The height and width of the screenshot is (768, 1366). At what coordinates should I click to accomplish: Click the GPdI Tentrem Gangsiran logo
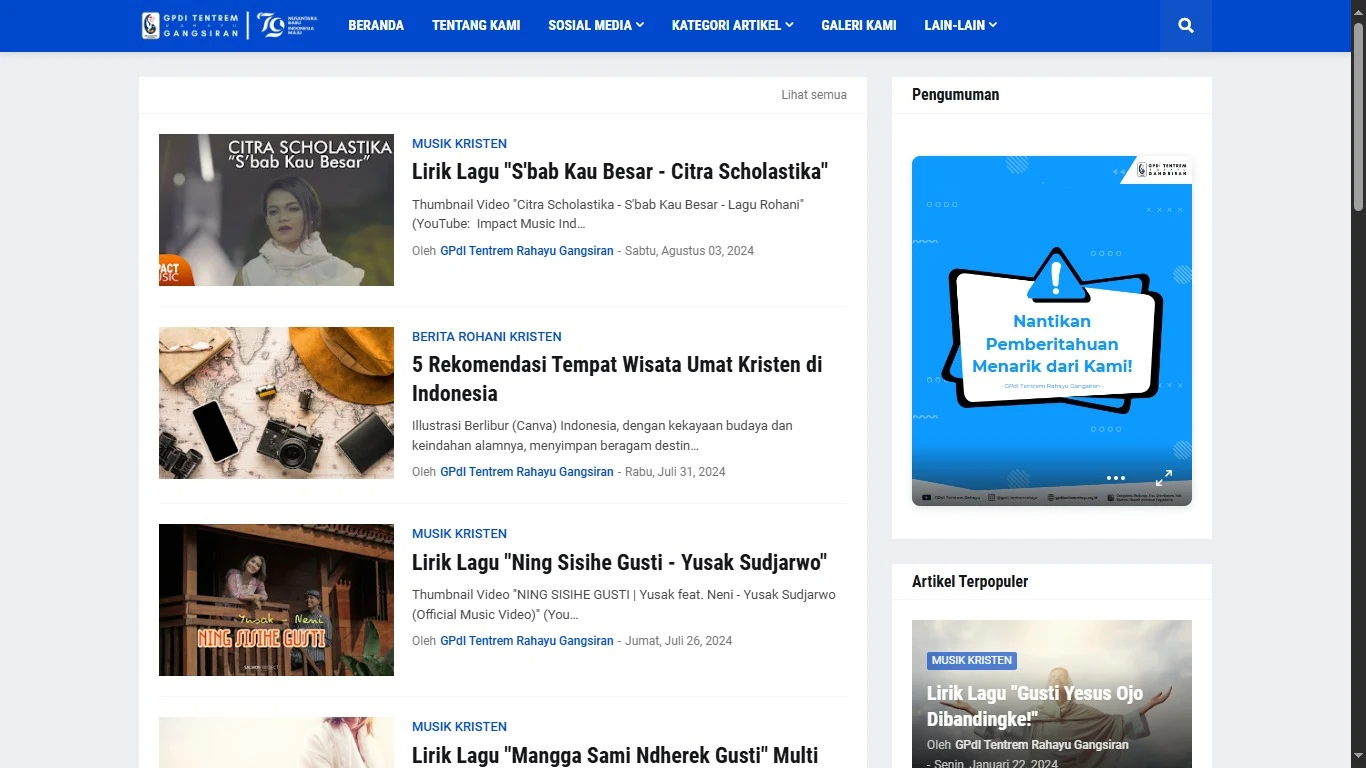pos(229,25)
